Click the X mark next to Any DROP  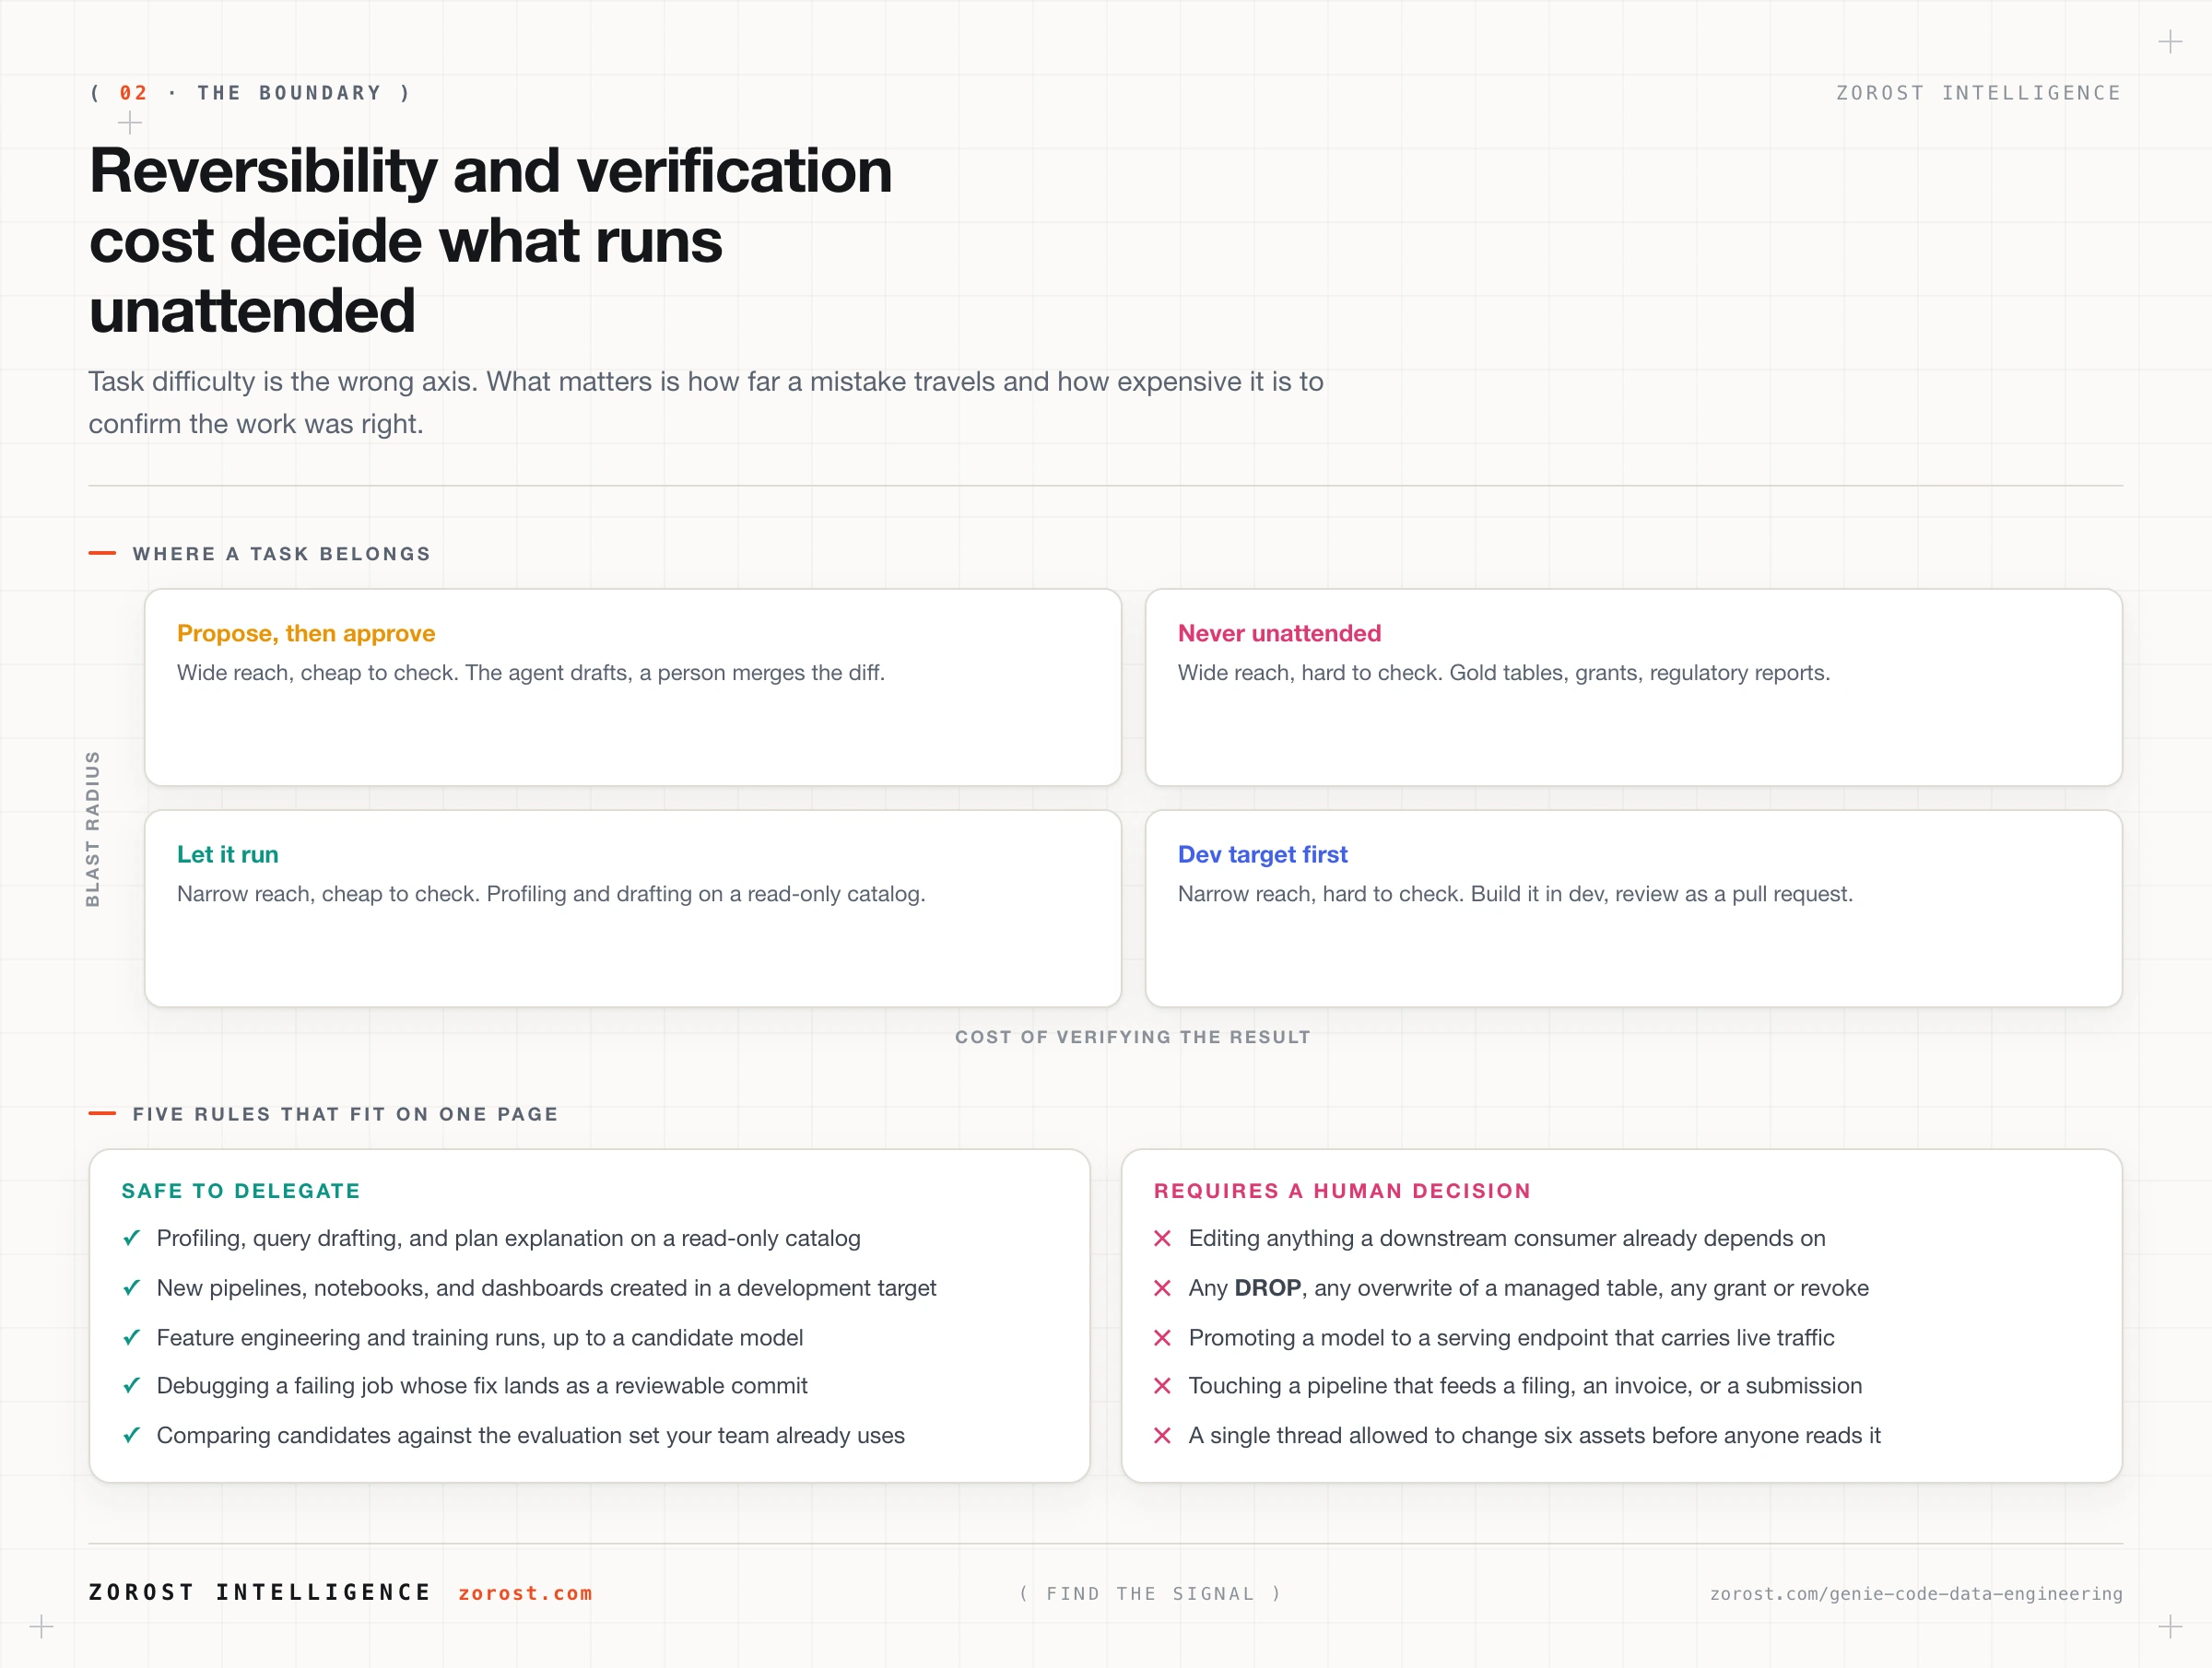coord(1162,1288)
